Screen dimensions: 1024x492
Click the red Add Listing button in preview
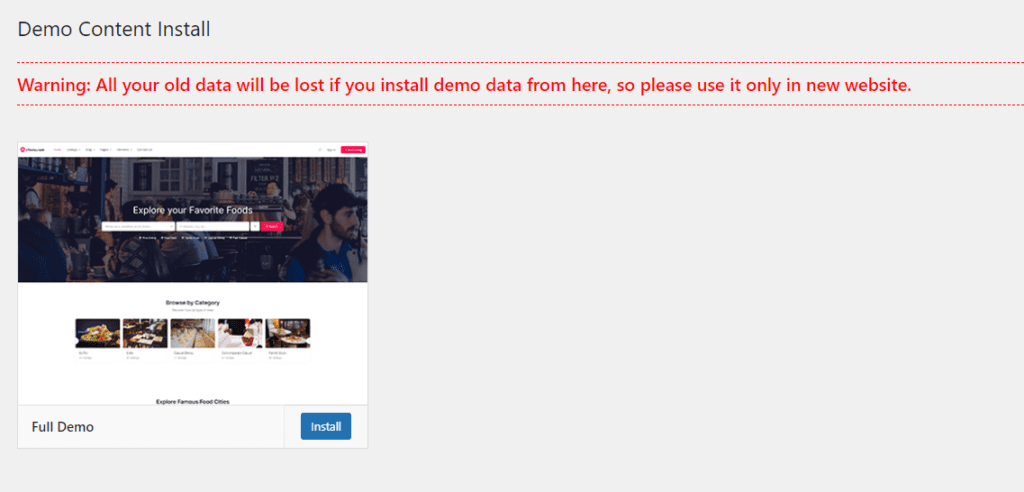[x=352, y=149]
